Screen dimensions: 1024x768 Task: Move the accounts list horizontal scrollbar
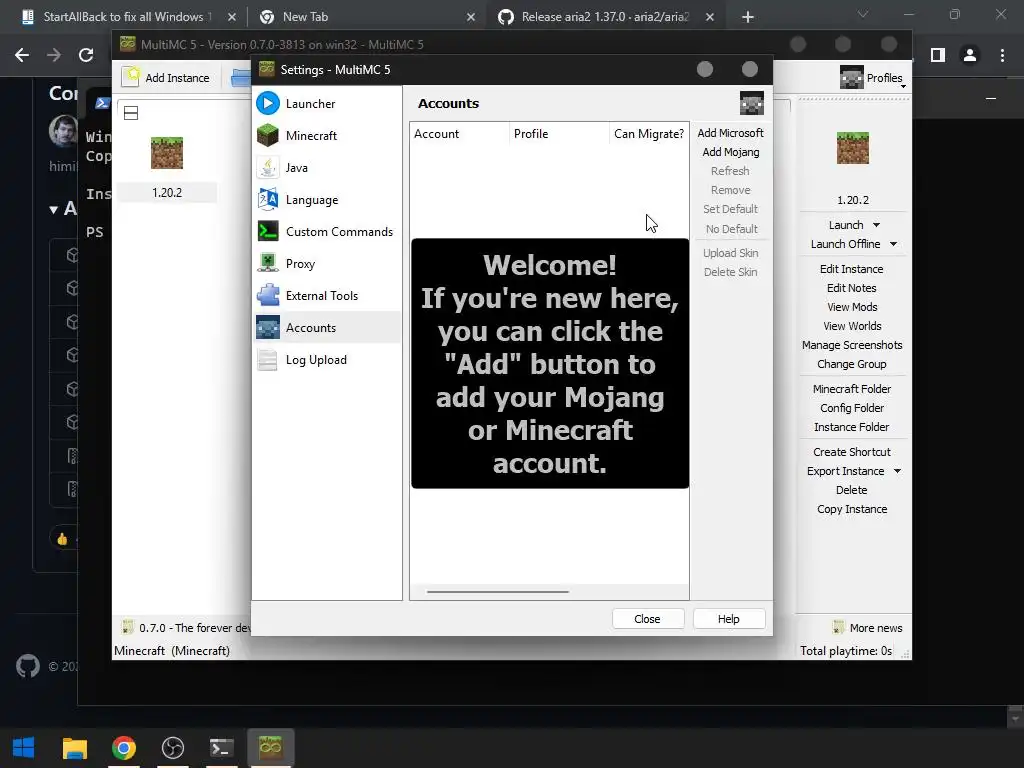click(x=498, y=592)
